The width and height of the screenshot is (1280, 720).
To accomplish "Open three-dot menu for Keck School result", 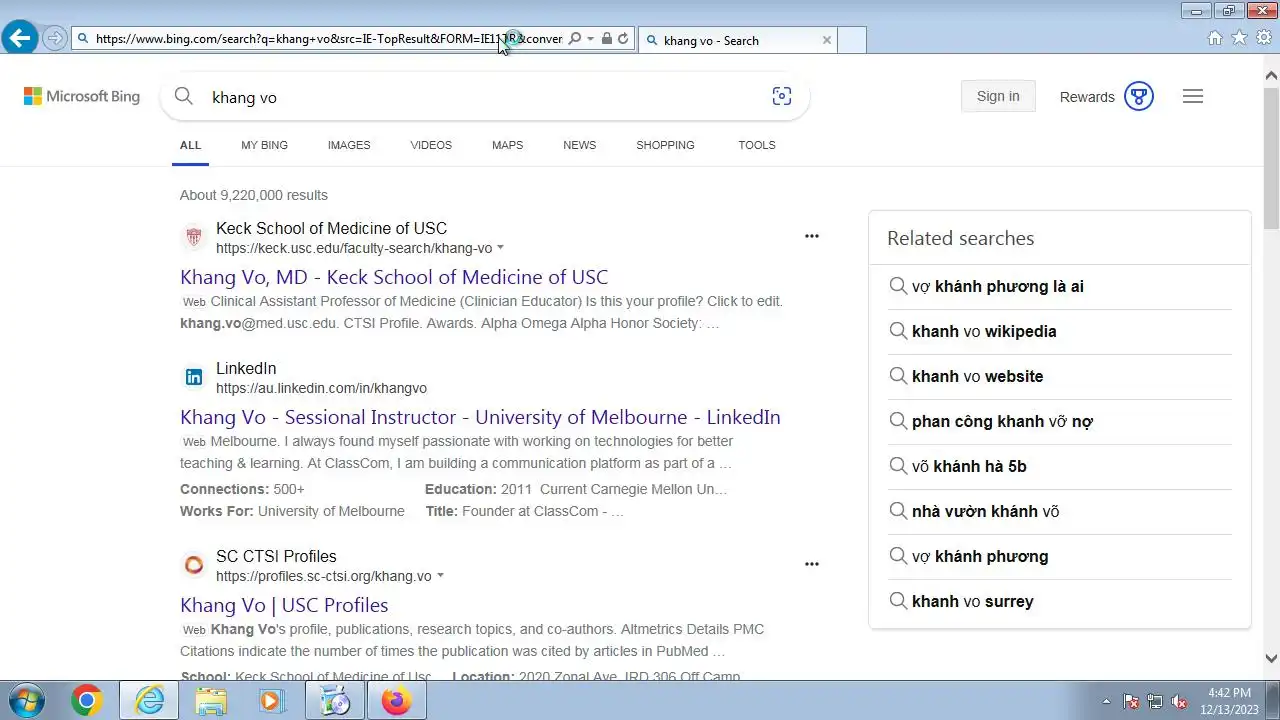I will click(x=812, y=236).
